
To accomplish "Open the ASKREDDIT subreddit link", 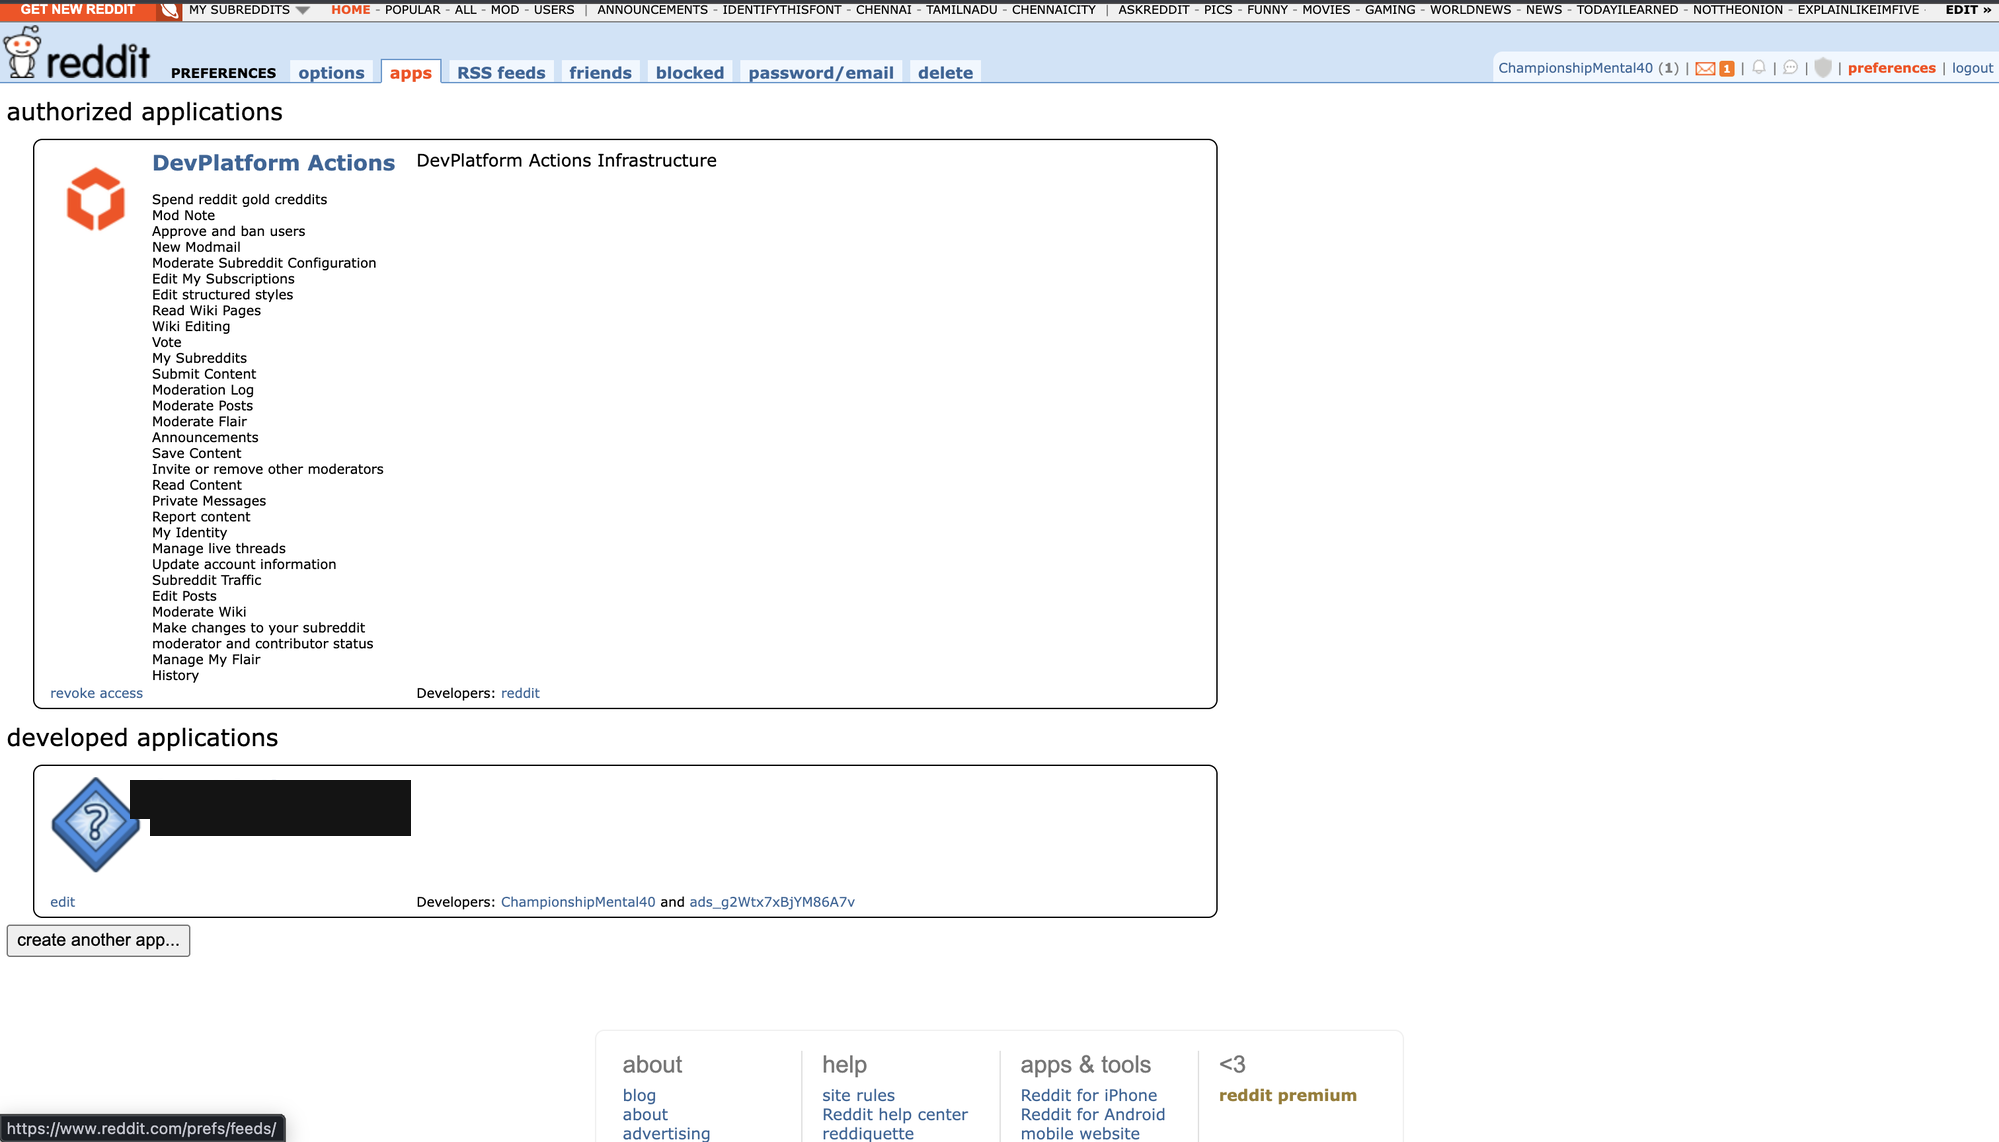I will 1154,10.
